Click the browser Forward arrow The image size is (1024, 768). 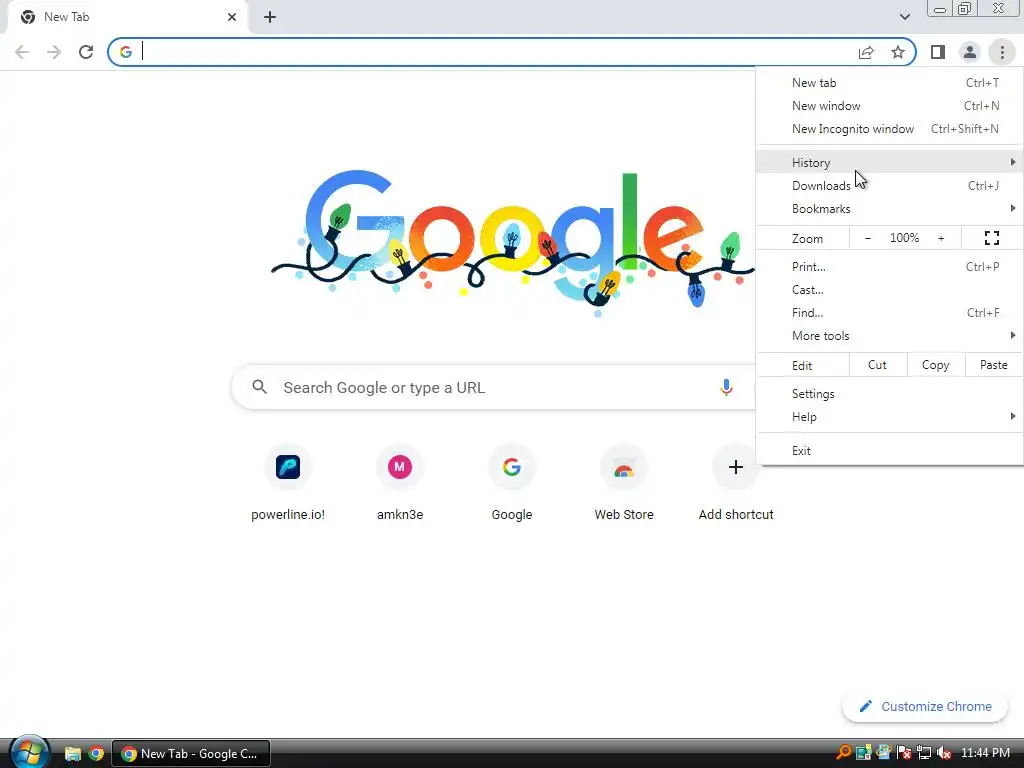(x=54, y=52)
